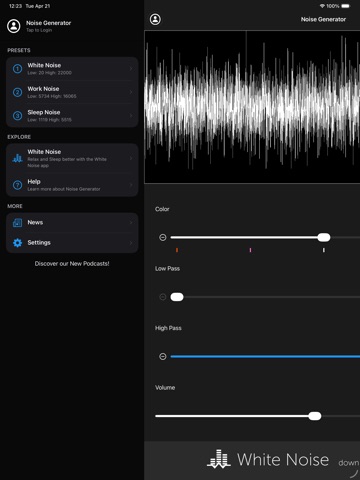360x480 pixels.
Task: Select the white color marker under Color slider
Action: point(324,250)
